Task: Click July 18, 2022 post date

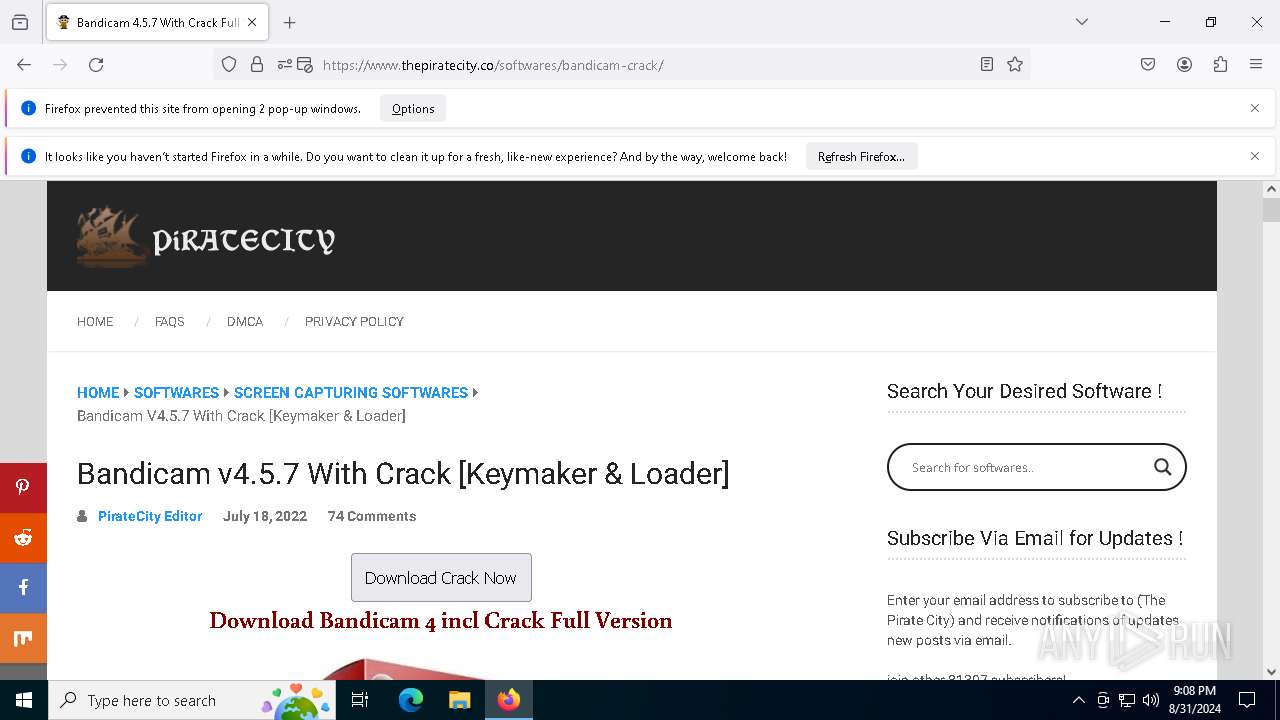Action: pos(265,517)
